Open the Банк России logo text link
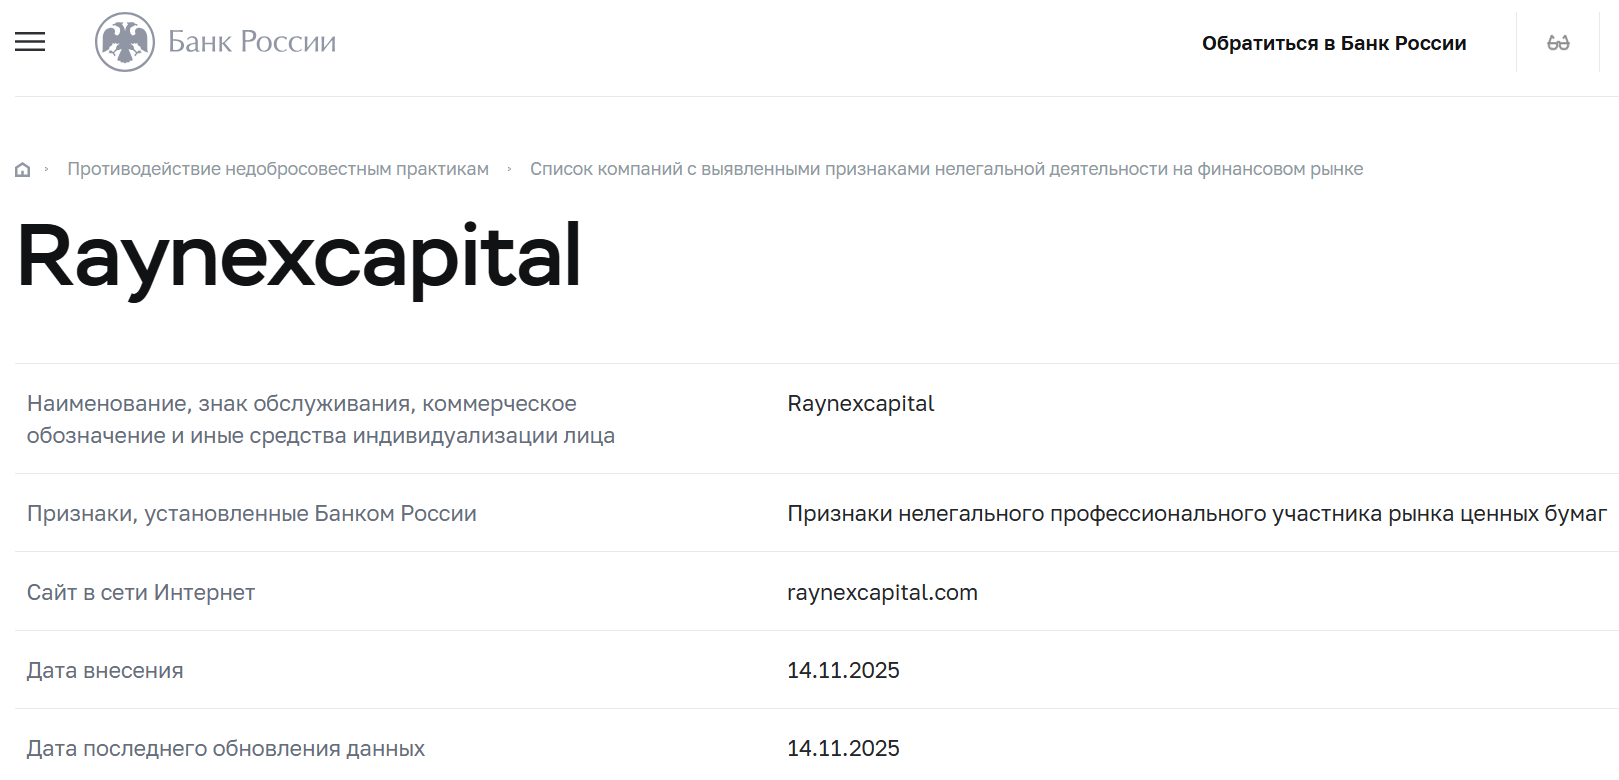The image size is (1619, 780). [252, 42]
